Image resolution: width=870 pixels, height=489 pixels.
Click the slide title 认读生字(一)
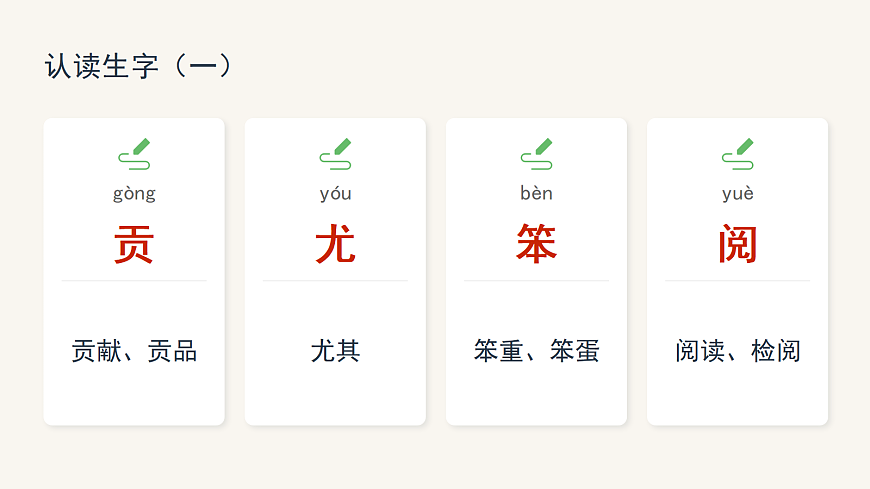pyautogui.click(x=139, y=67)
